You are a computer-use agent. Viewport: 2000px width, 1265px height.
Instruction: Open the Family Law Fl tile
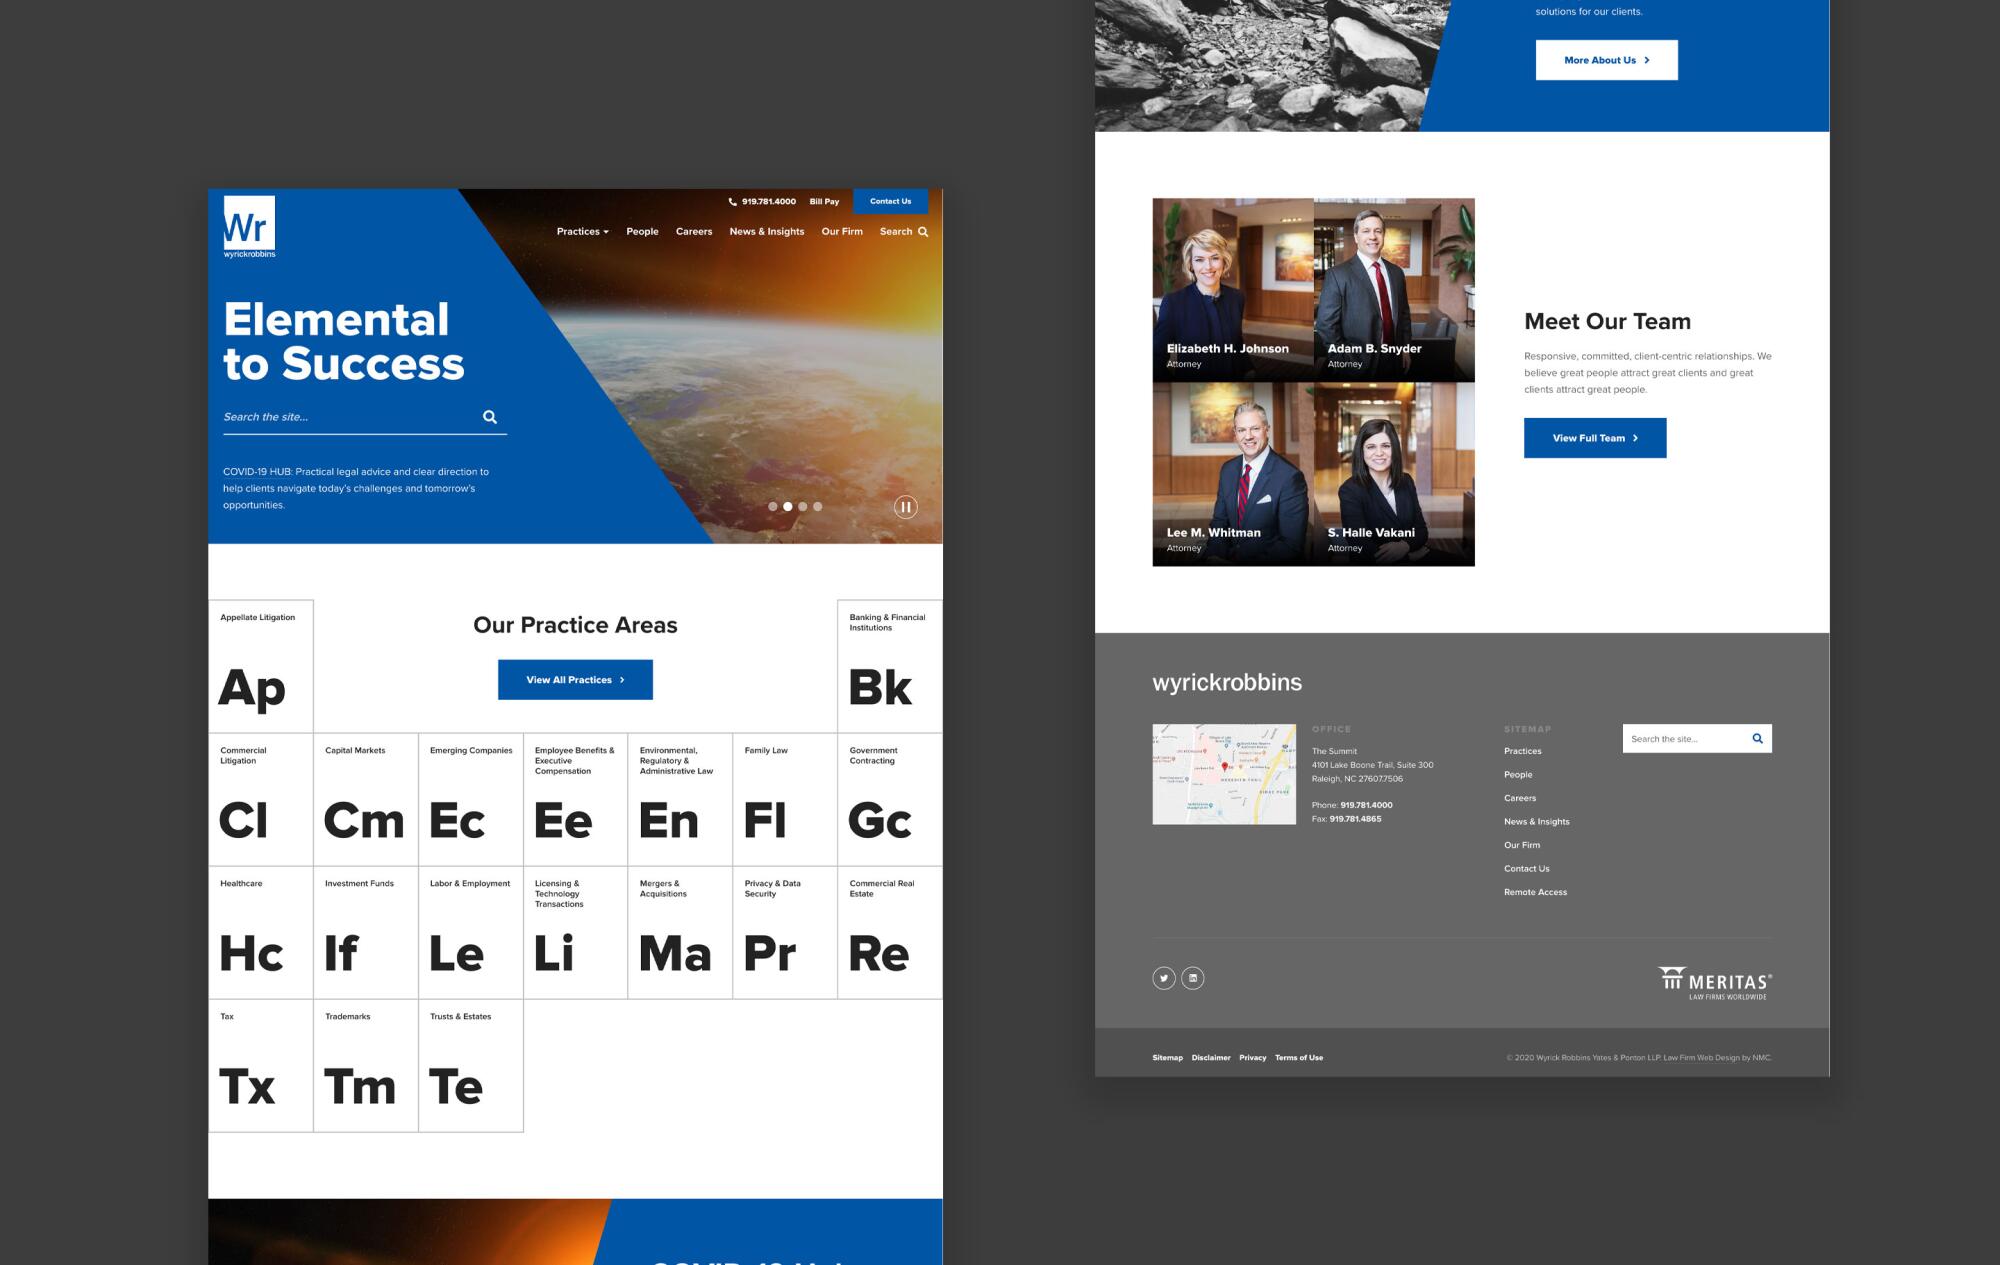click(784, 800)
